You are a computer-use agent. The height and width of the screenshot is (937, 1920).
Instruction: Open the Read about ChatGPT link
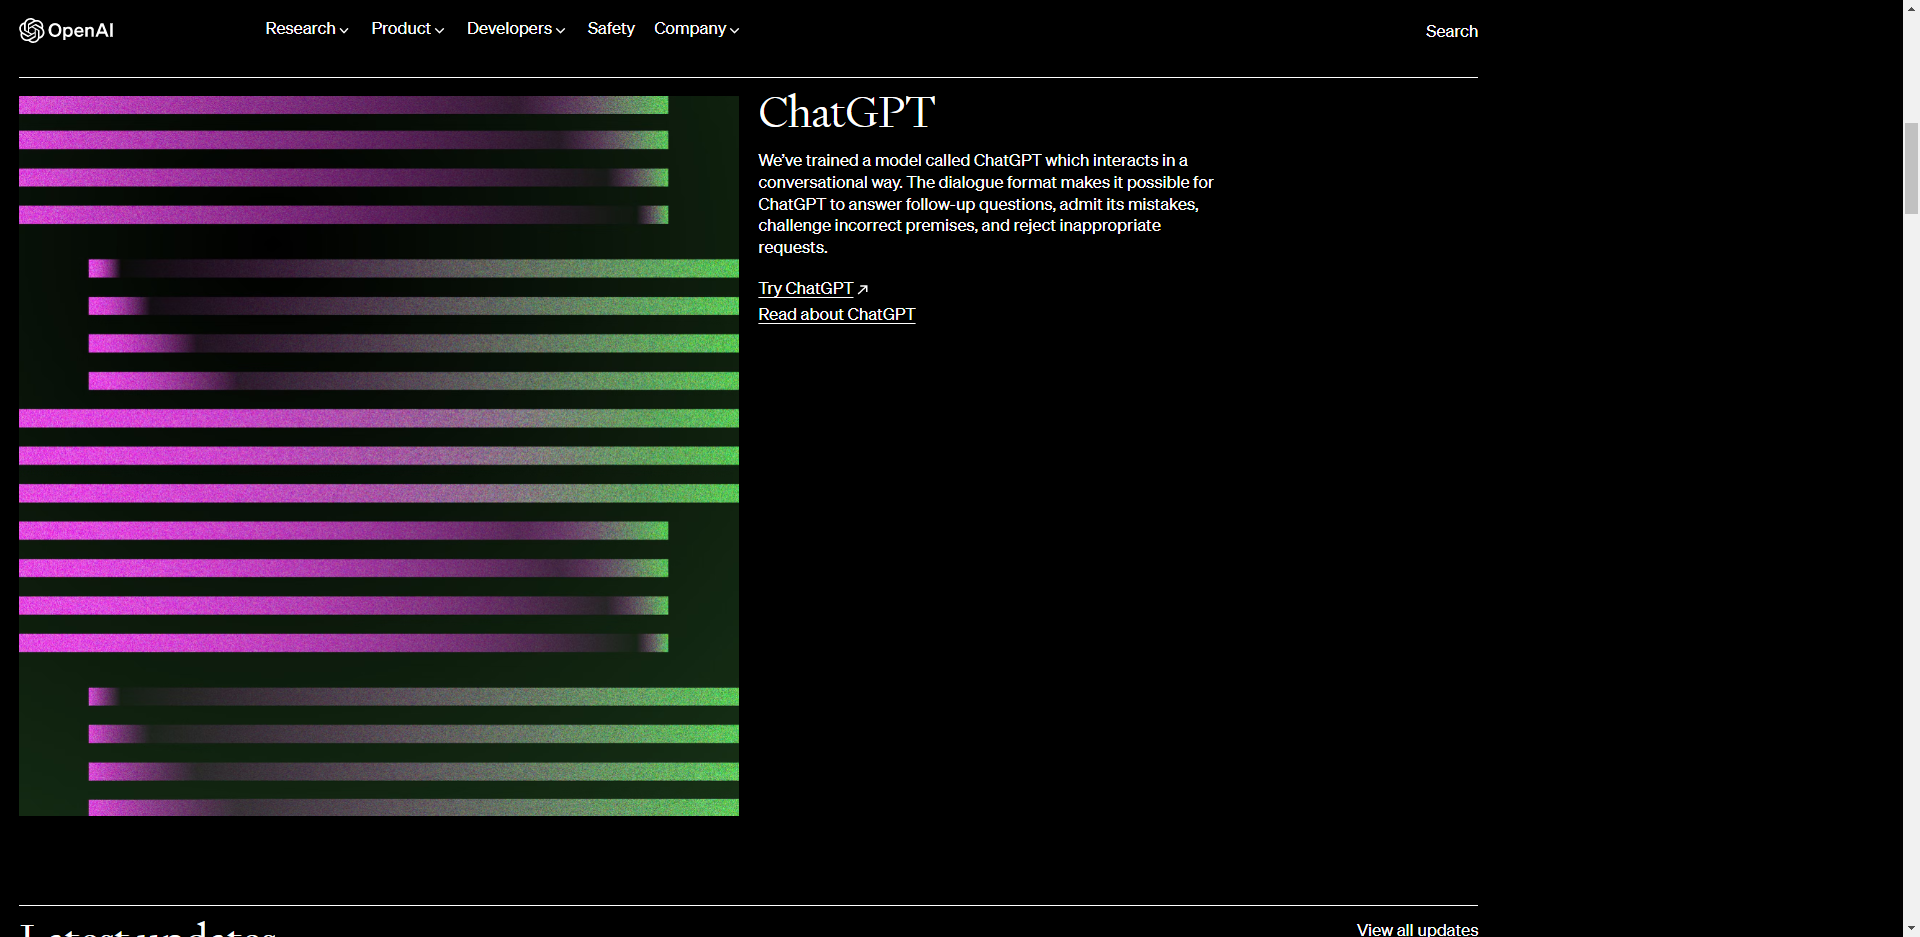pos(837,314)
